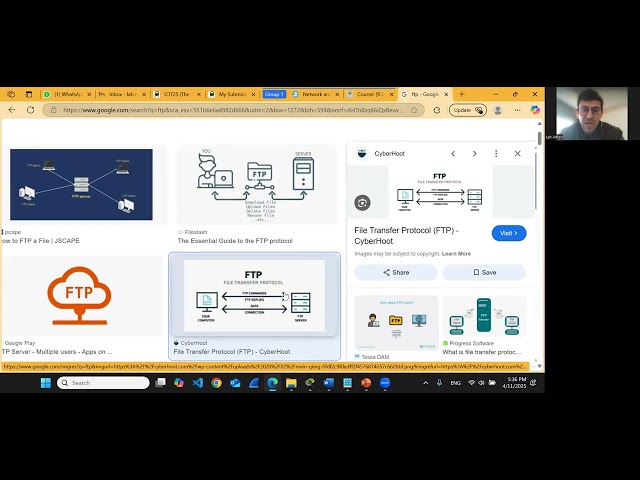Click the Update button in the toolbar
This screenshot has width=640, height=480.
point(467,110)
